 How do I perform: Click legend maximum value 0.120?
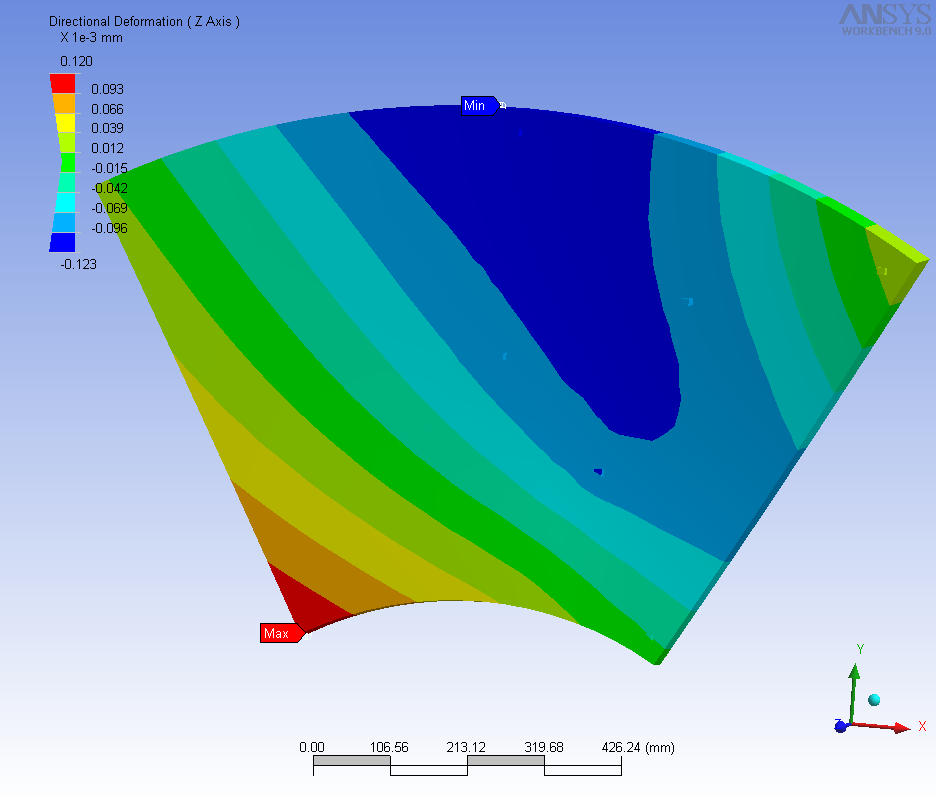76,61
